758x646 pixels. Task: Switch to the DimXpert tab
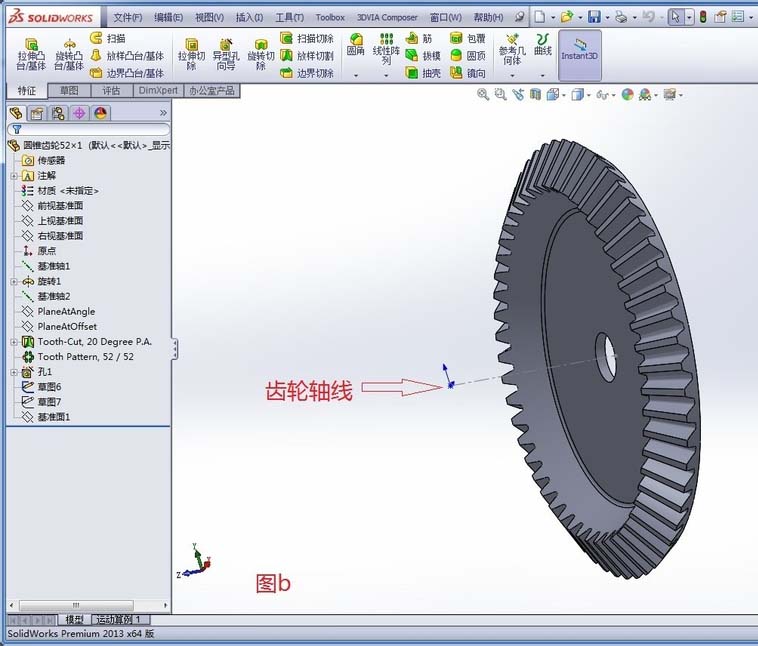pyautogui.click(x=158, y=91)
